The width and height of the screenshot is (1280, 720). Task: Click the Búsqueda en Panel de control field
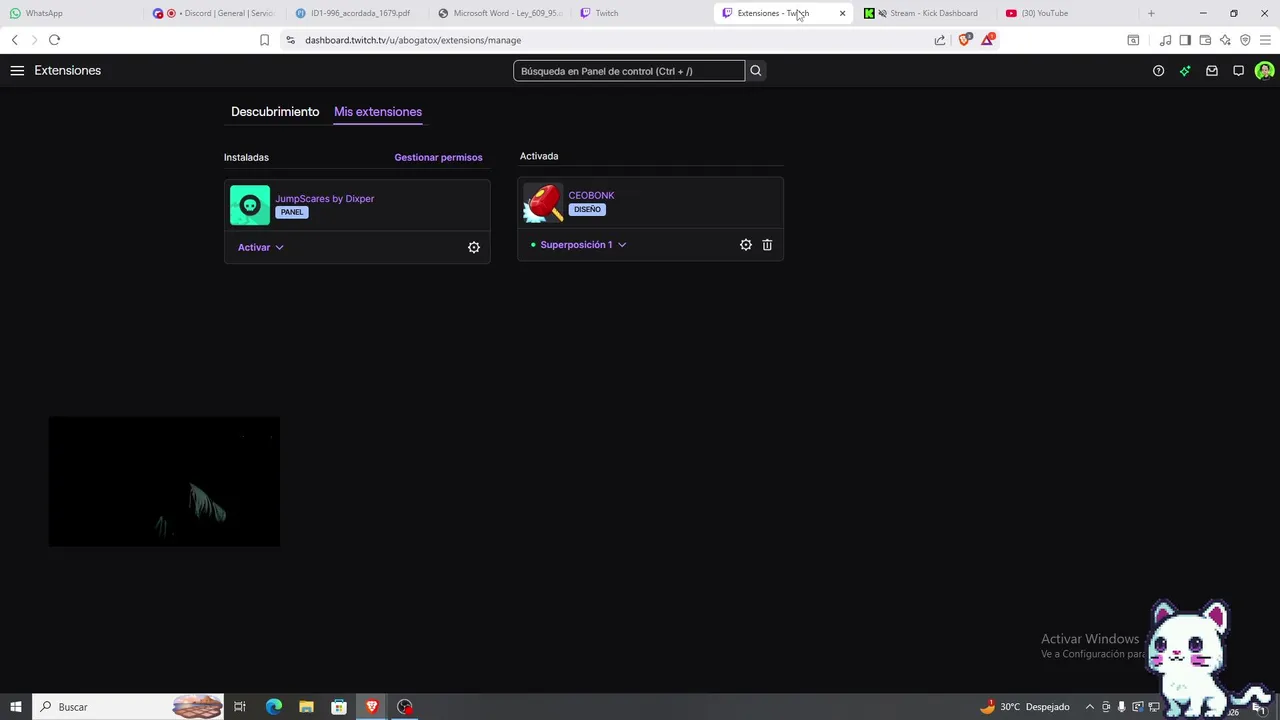click(x=629, y=71)
